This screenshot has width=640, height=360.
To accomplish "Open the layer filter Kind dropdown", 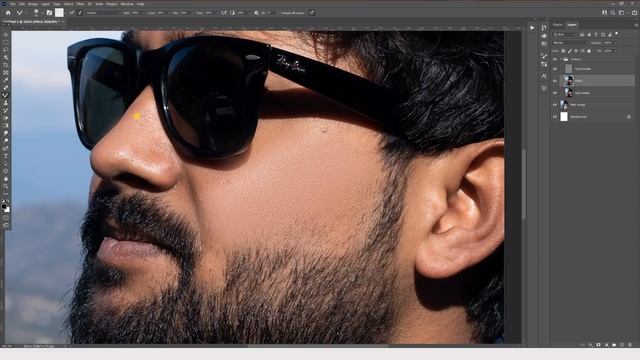I will 564,35.
